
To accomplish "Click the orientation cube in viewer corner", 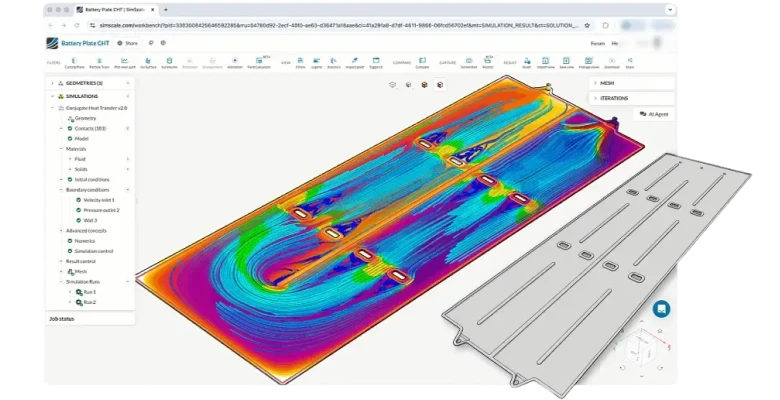I will [x=641, y=347].
